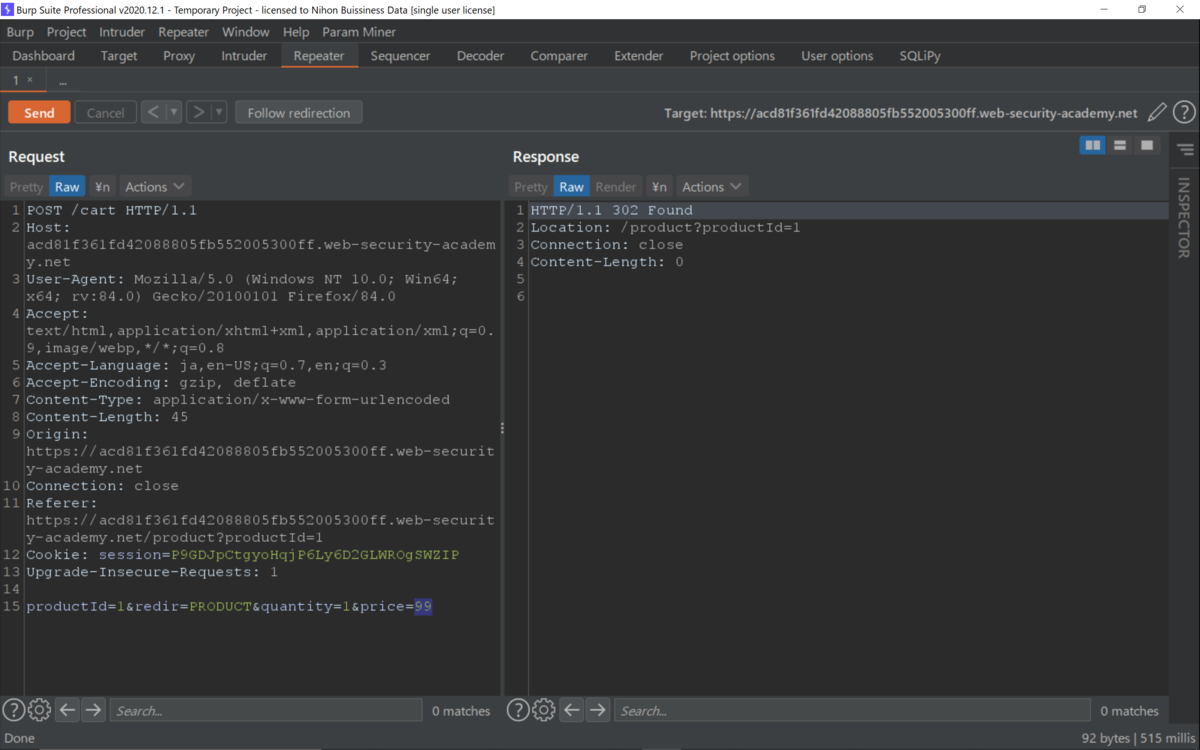Expand the INSPECTOR side panel
Screen dimensions: 1200x750
coord(1184,218)
